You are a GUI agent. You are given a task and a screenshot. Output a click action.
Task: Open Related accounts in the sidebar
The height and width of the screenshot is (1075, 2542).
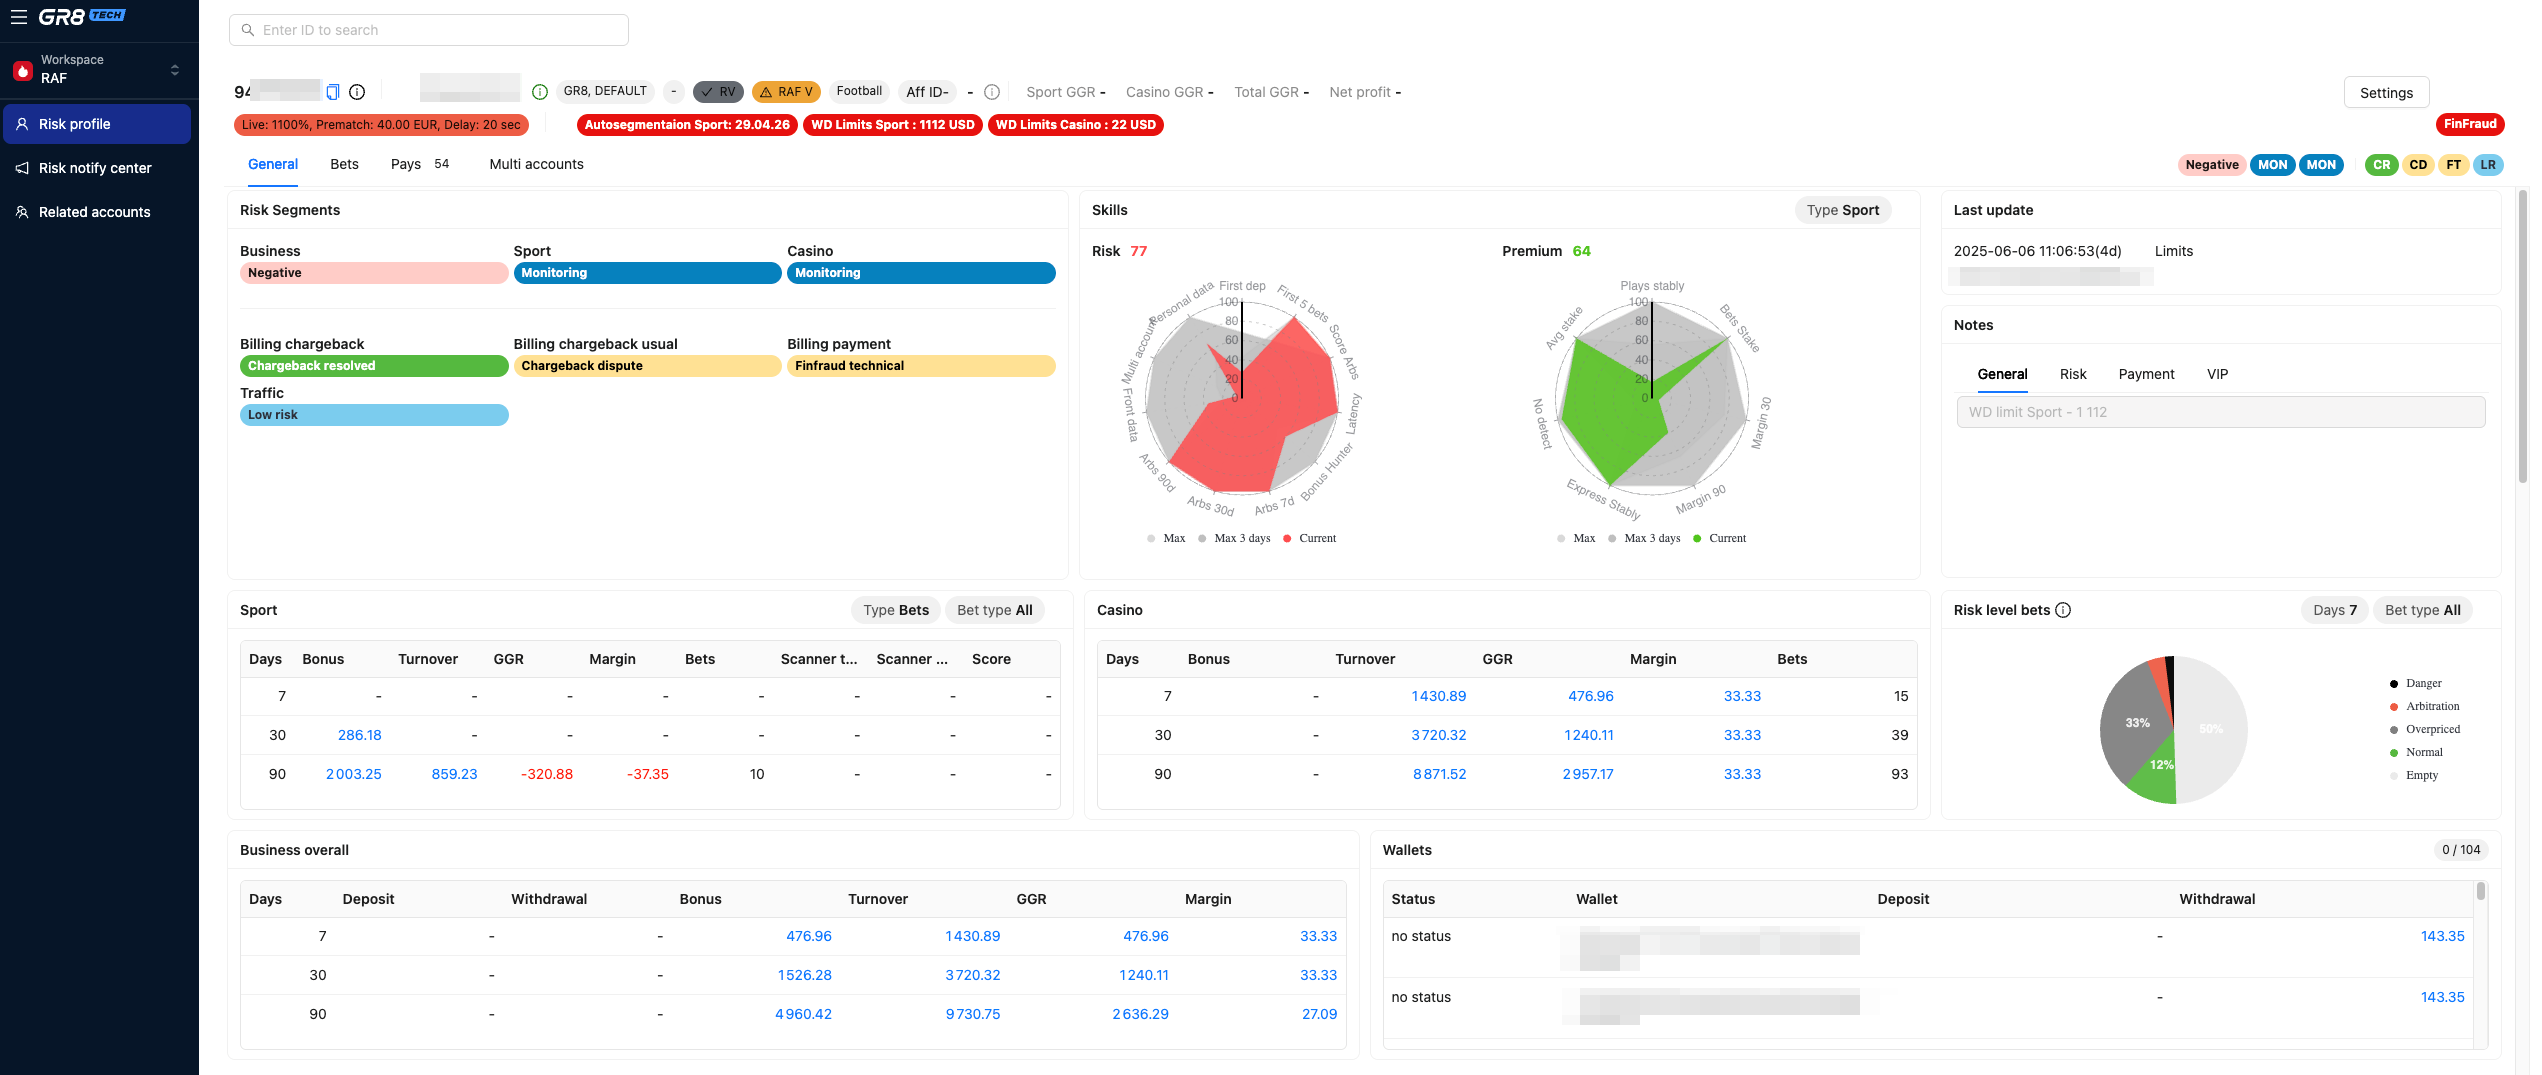[94, 212]
